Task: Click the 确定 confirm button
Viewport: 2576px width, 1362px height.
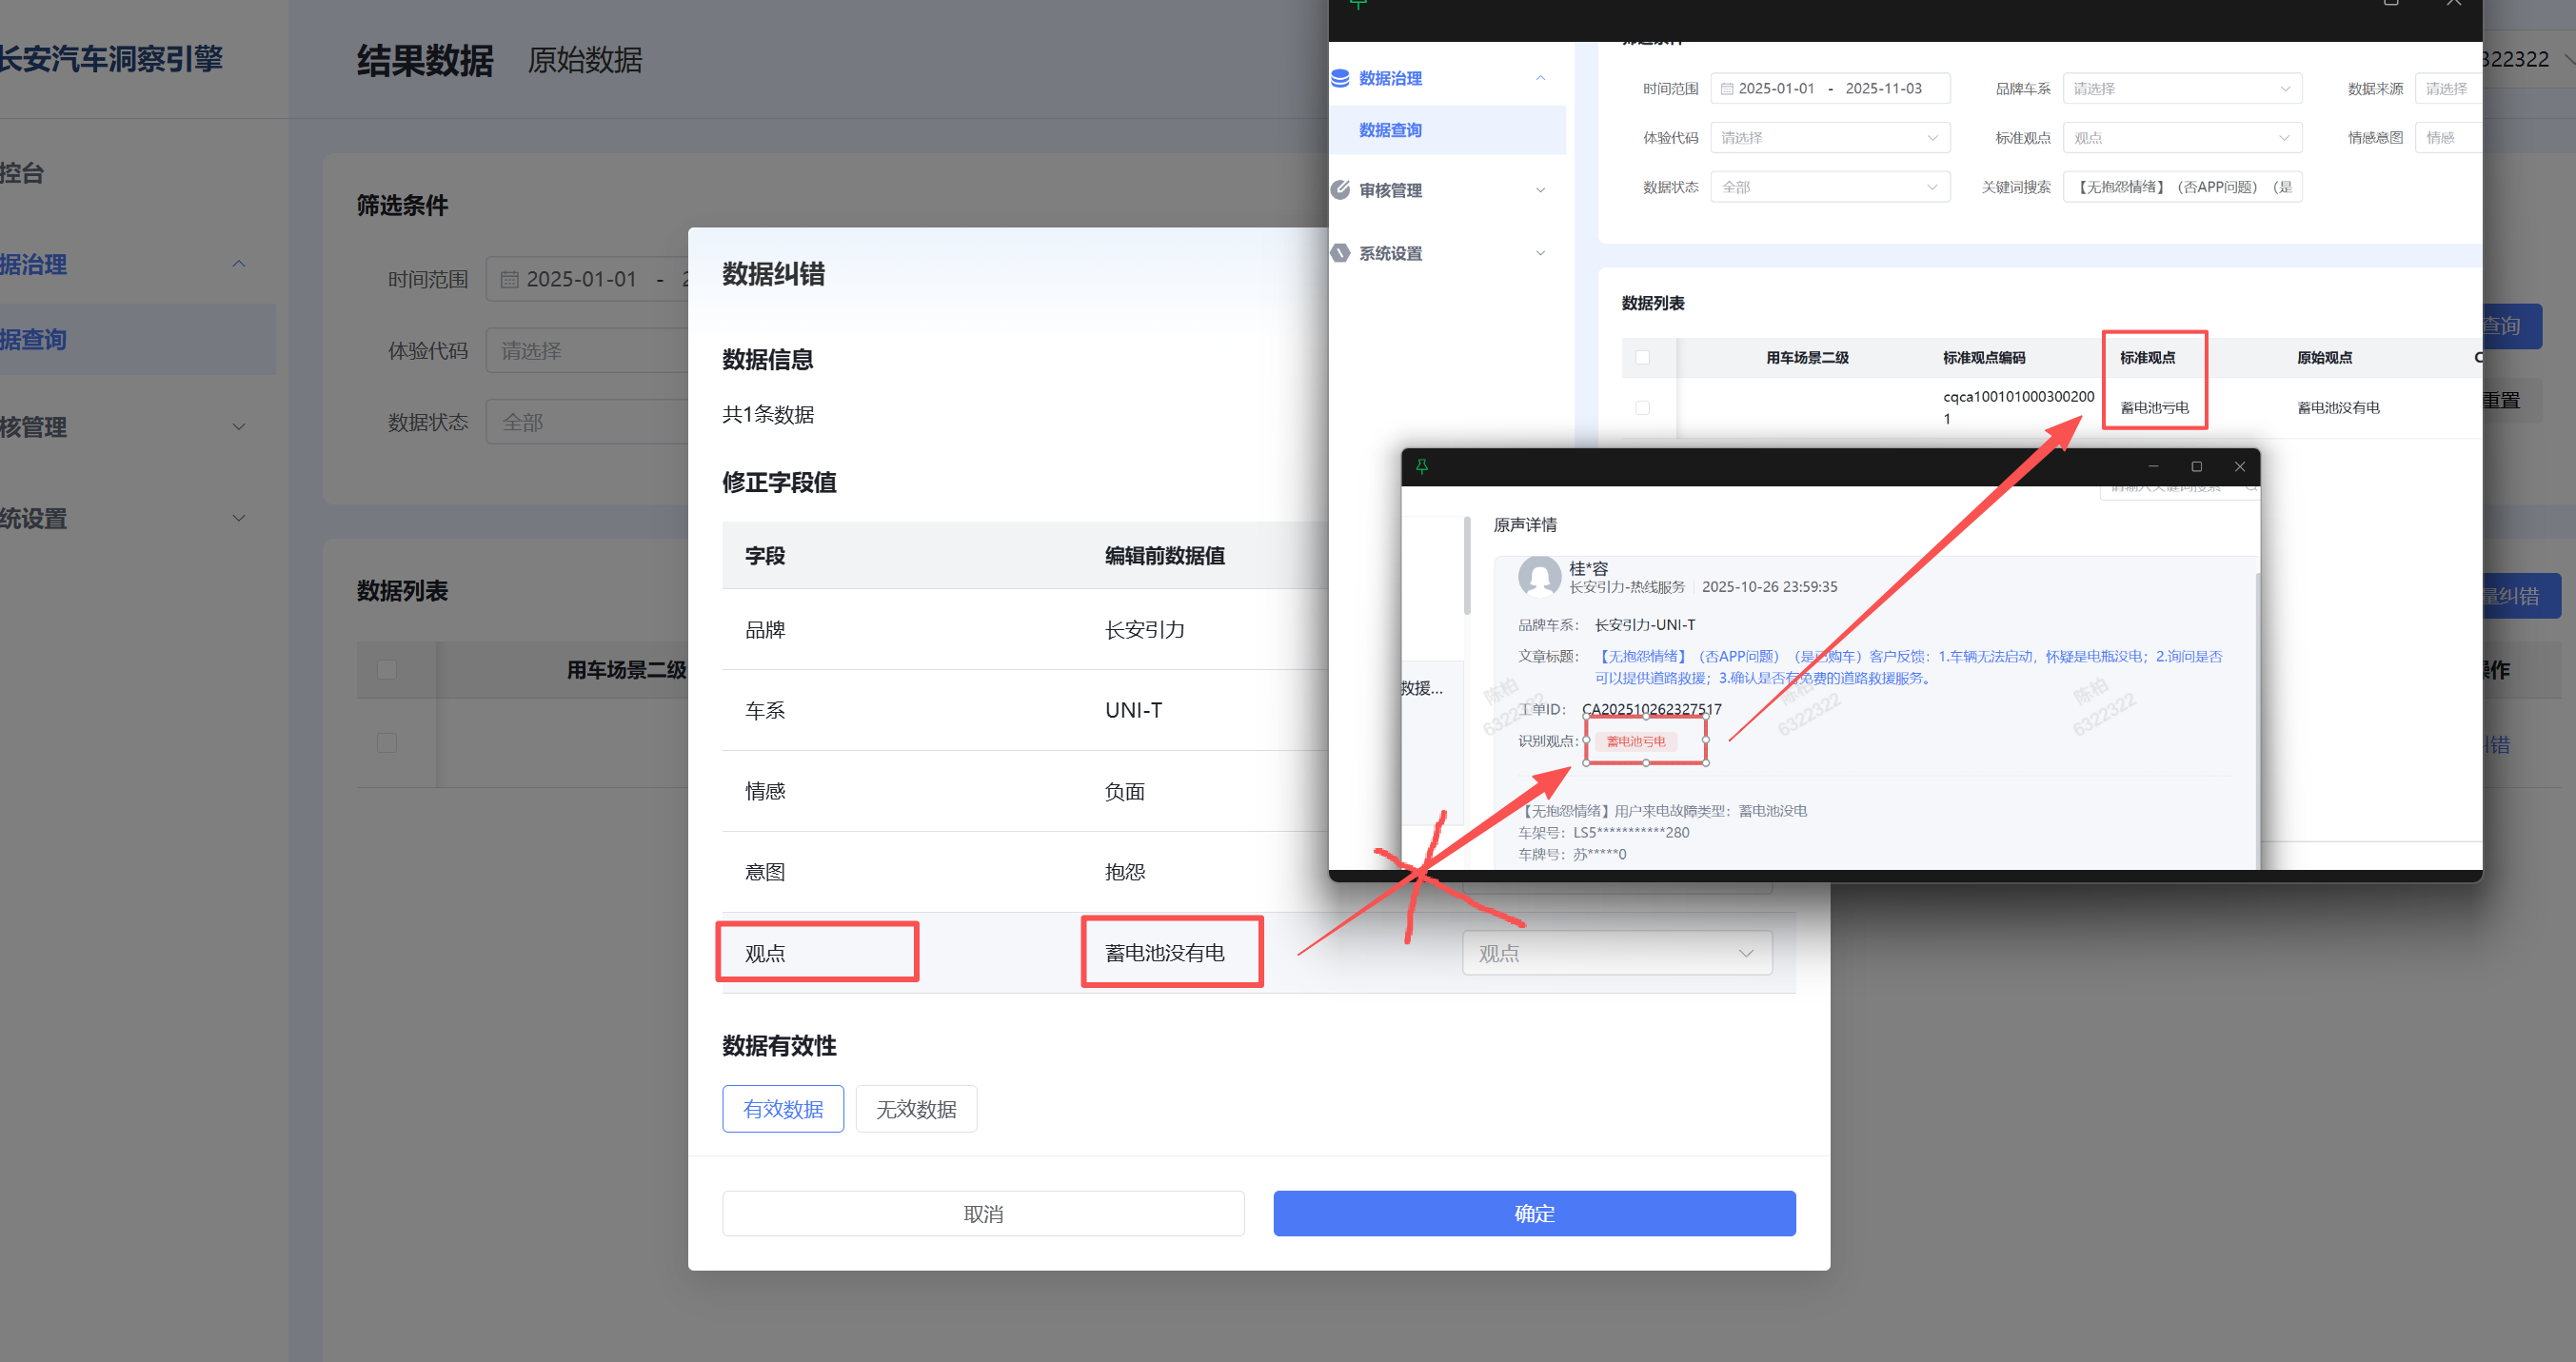Action: tap(1533, 1213)
